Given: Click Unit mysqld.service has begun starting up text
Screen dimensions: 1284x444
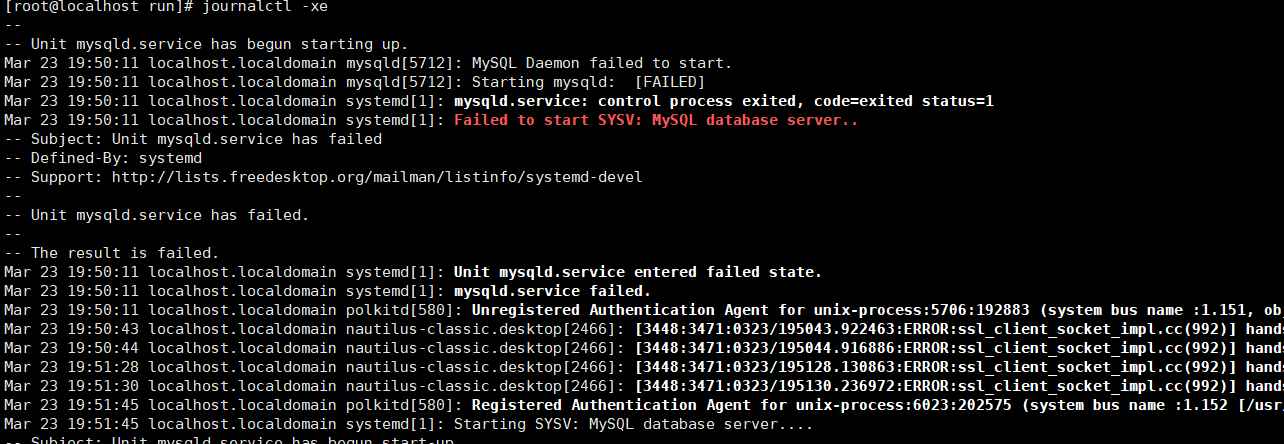Looking at the screenshot, I should [x=219, y=44].
